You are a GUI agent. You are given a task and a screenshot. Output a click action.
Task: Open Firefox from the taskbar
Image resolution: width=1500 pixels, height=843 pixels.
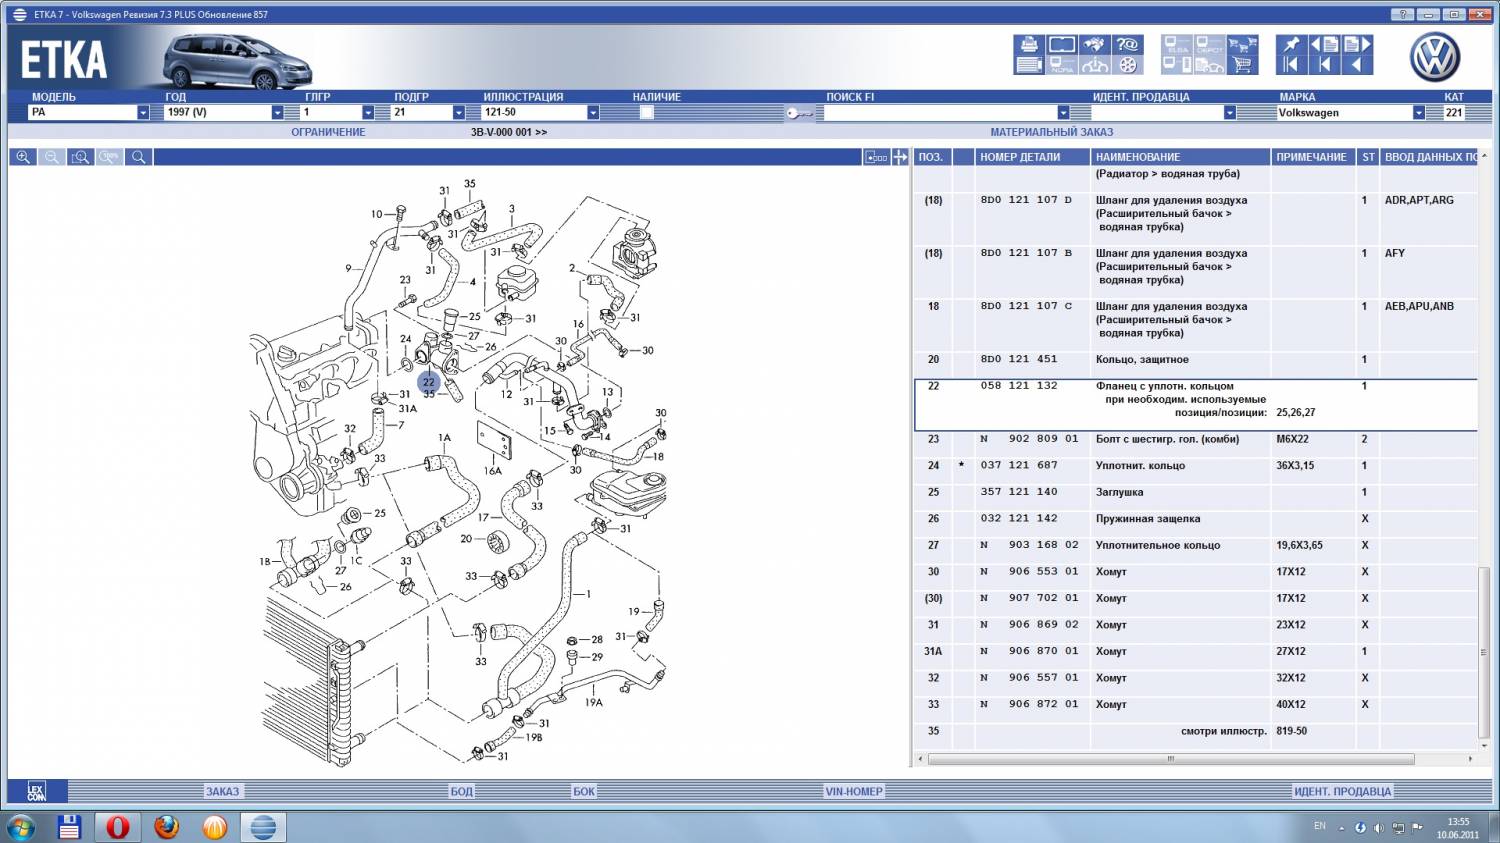point(166,827)
